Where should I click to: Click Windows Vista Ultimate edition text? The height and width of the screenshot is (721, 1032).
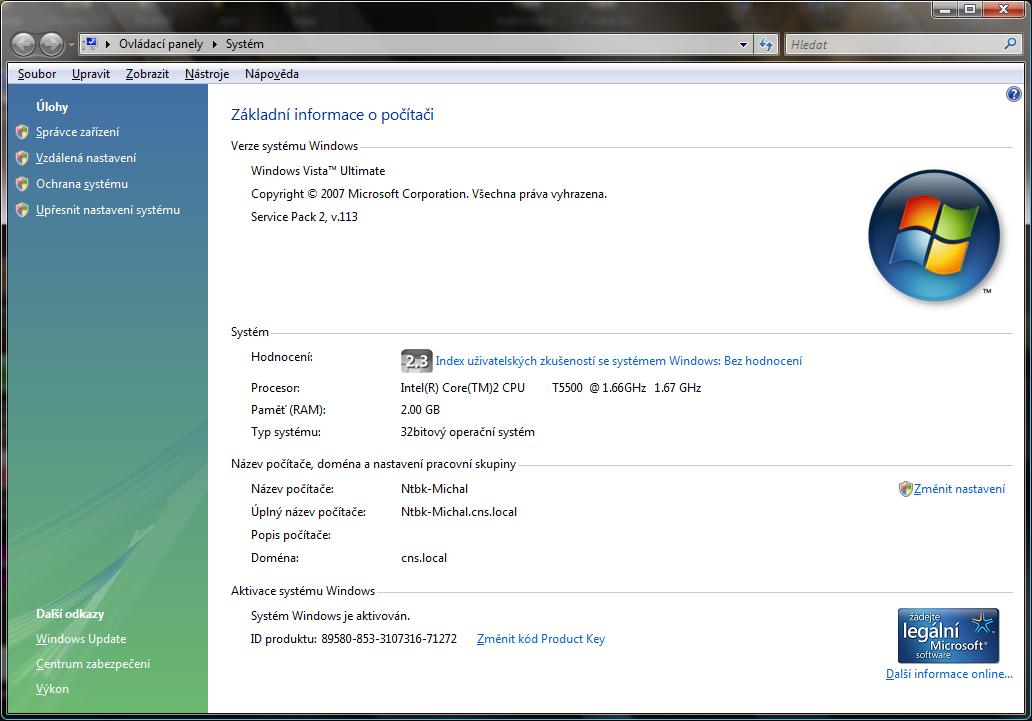point(318,171)
